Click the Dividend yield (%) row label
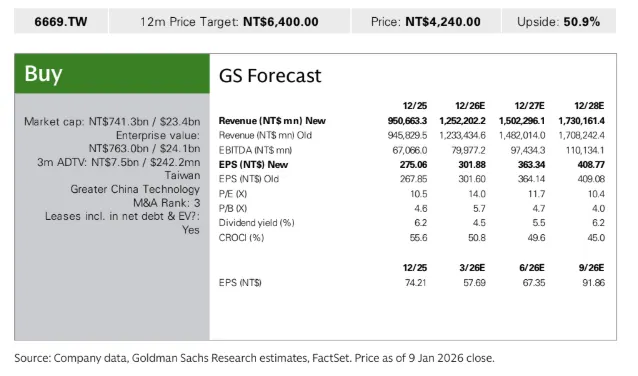Screen dimensions: 638x376 [x=256, y=223]
